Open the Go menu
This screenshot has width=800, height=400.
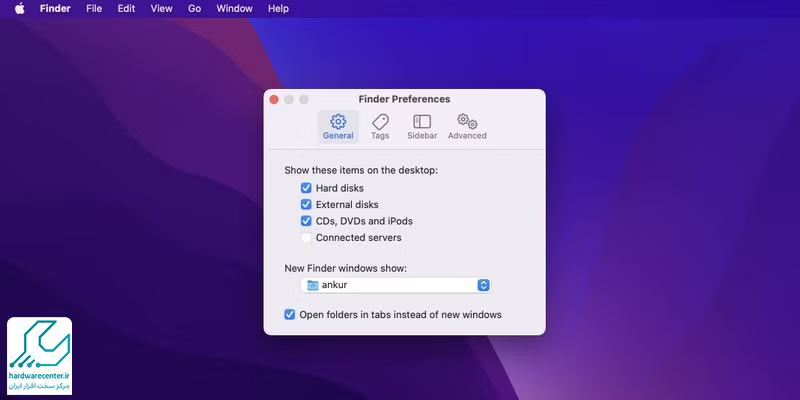click(x=194, y=9)
